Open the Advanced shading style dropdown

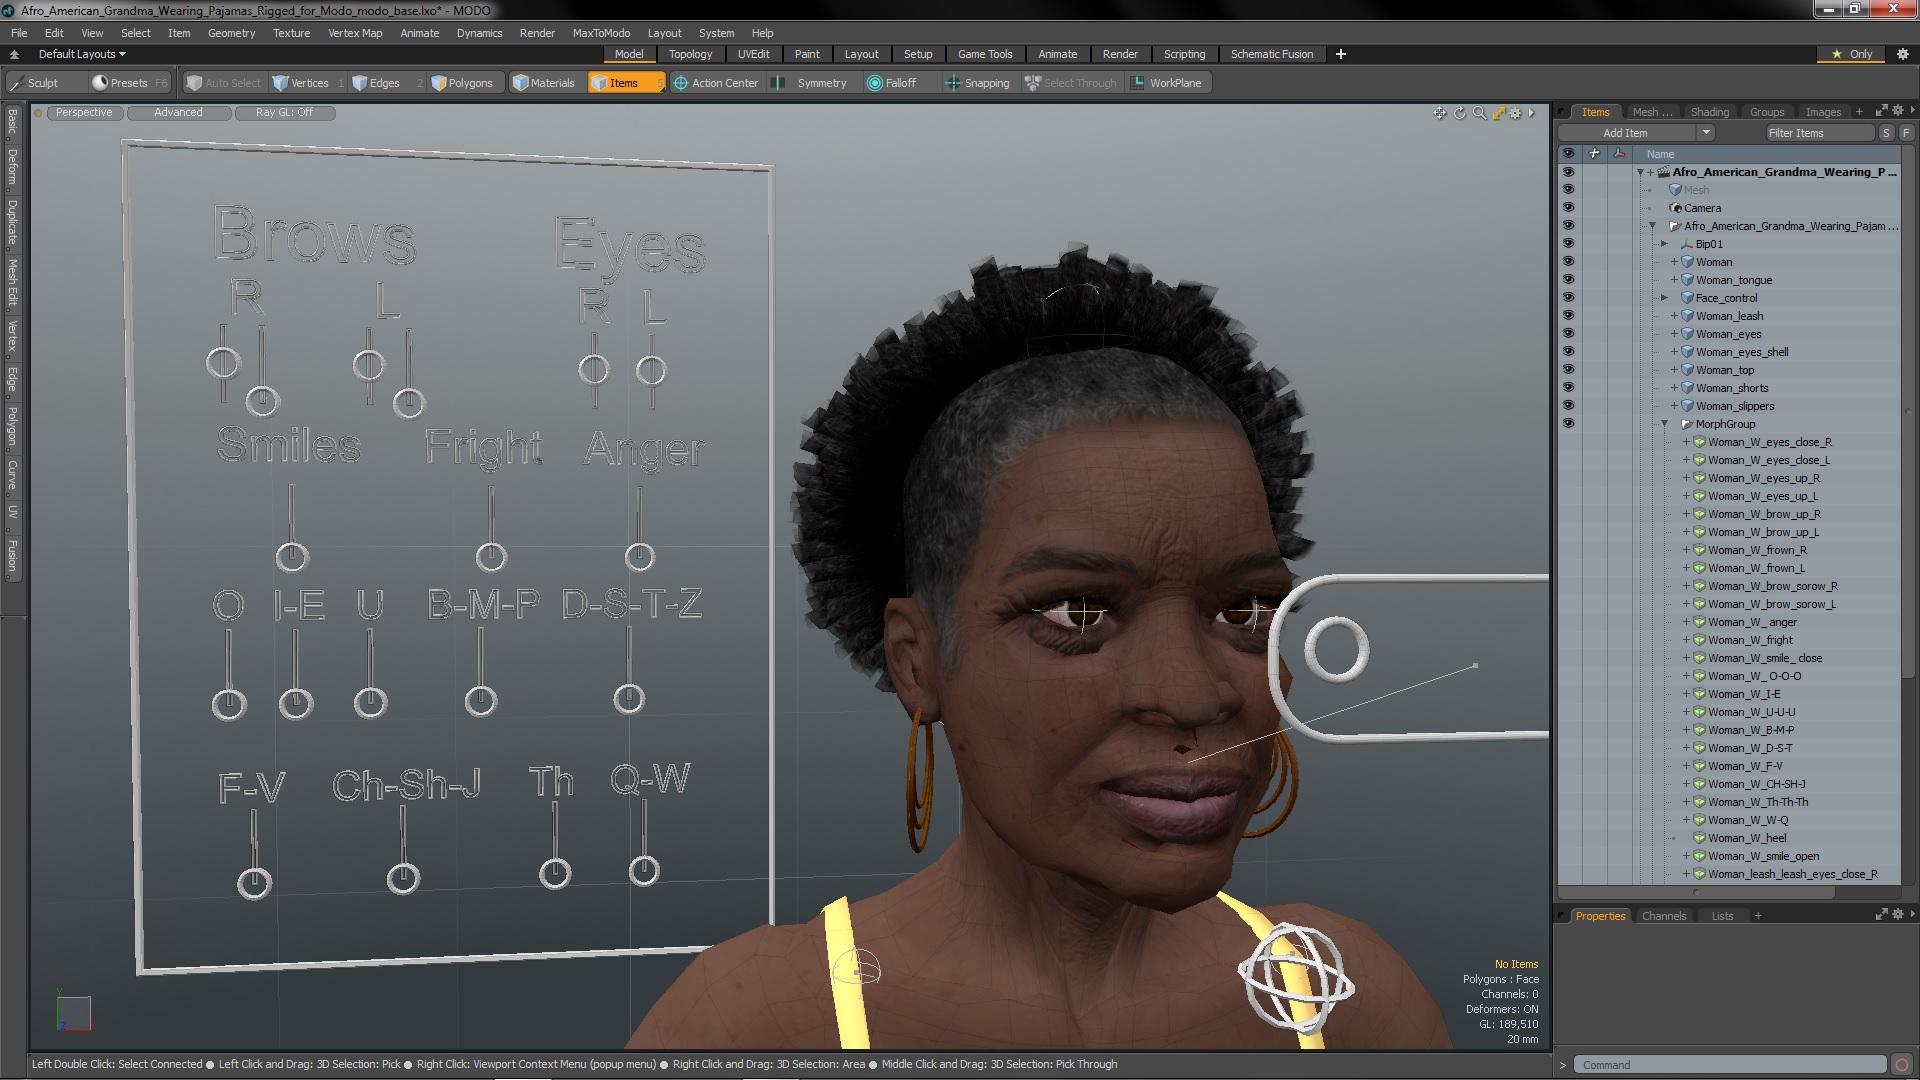click(x=178, y=113)
